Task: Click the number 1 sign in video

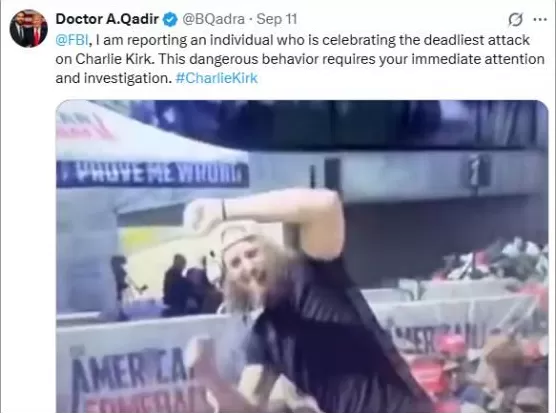Action: [x=476, y=171]
